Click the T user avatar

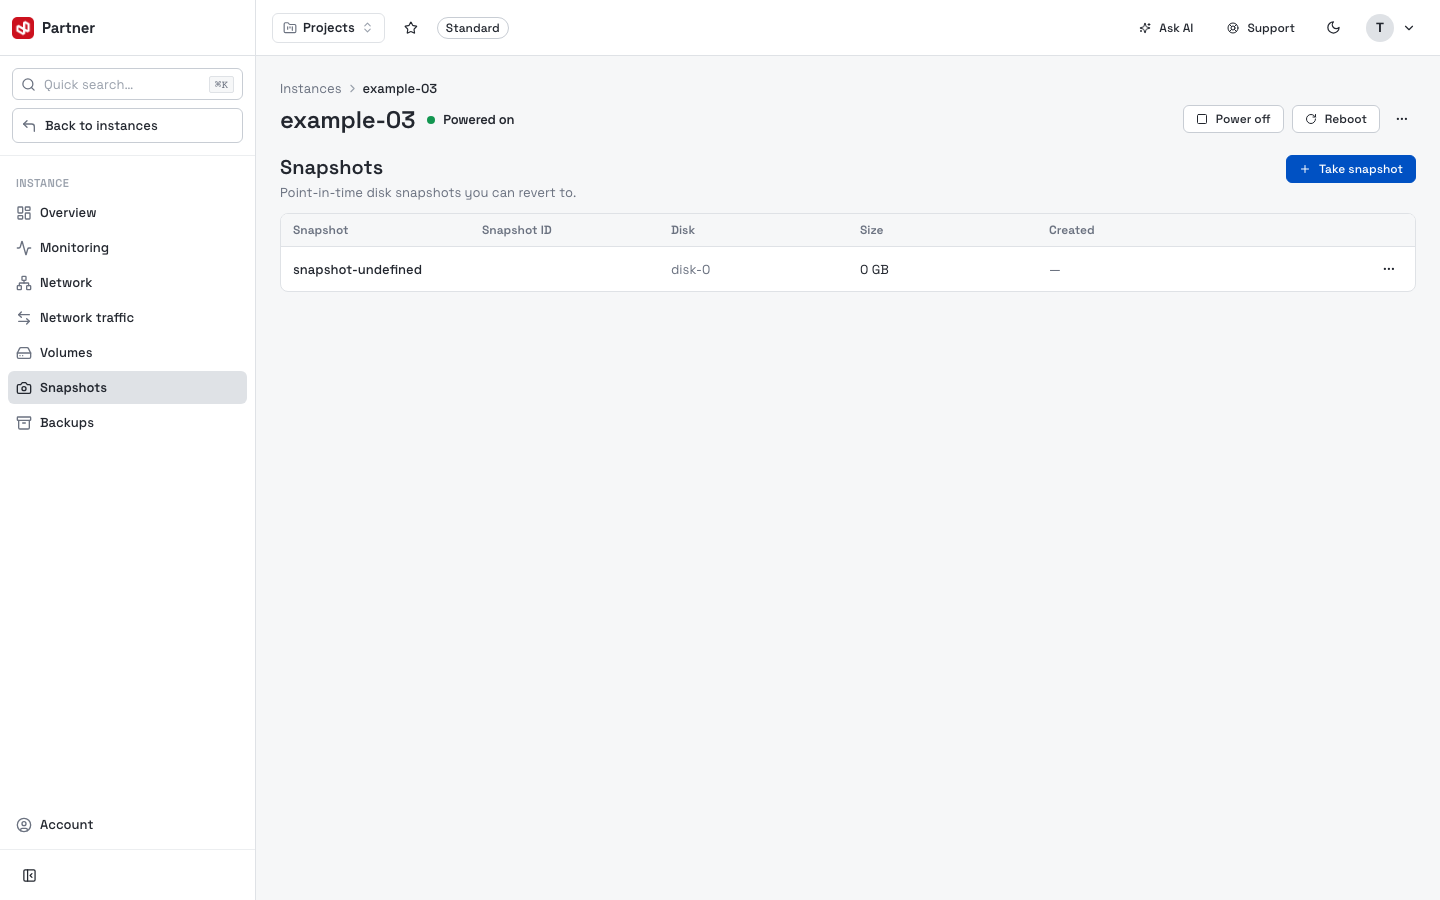1380,28
